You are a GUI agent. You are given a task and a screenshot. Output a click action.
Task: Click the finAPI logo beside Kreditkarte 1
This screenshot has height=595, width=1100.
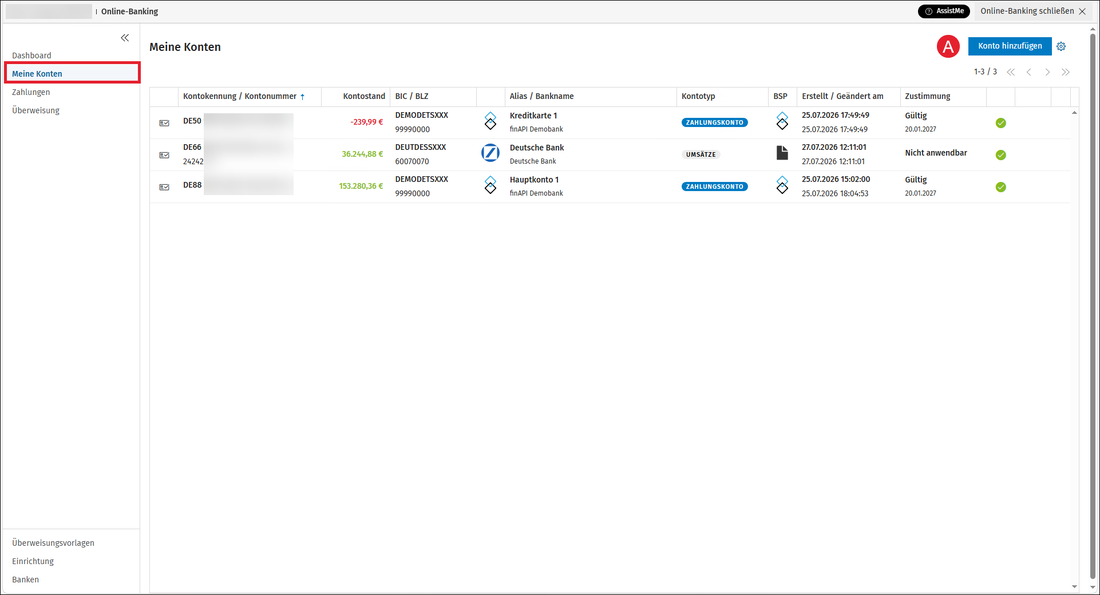pyautogui.click(x=490, y=121)
